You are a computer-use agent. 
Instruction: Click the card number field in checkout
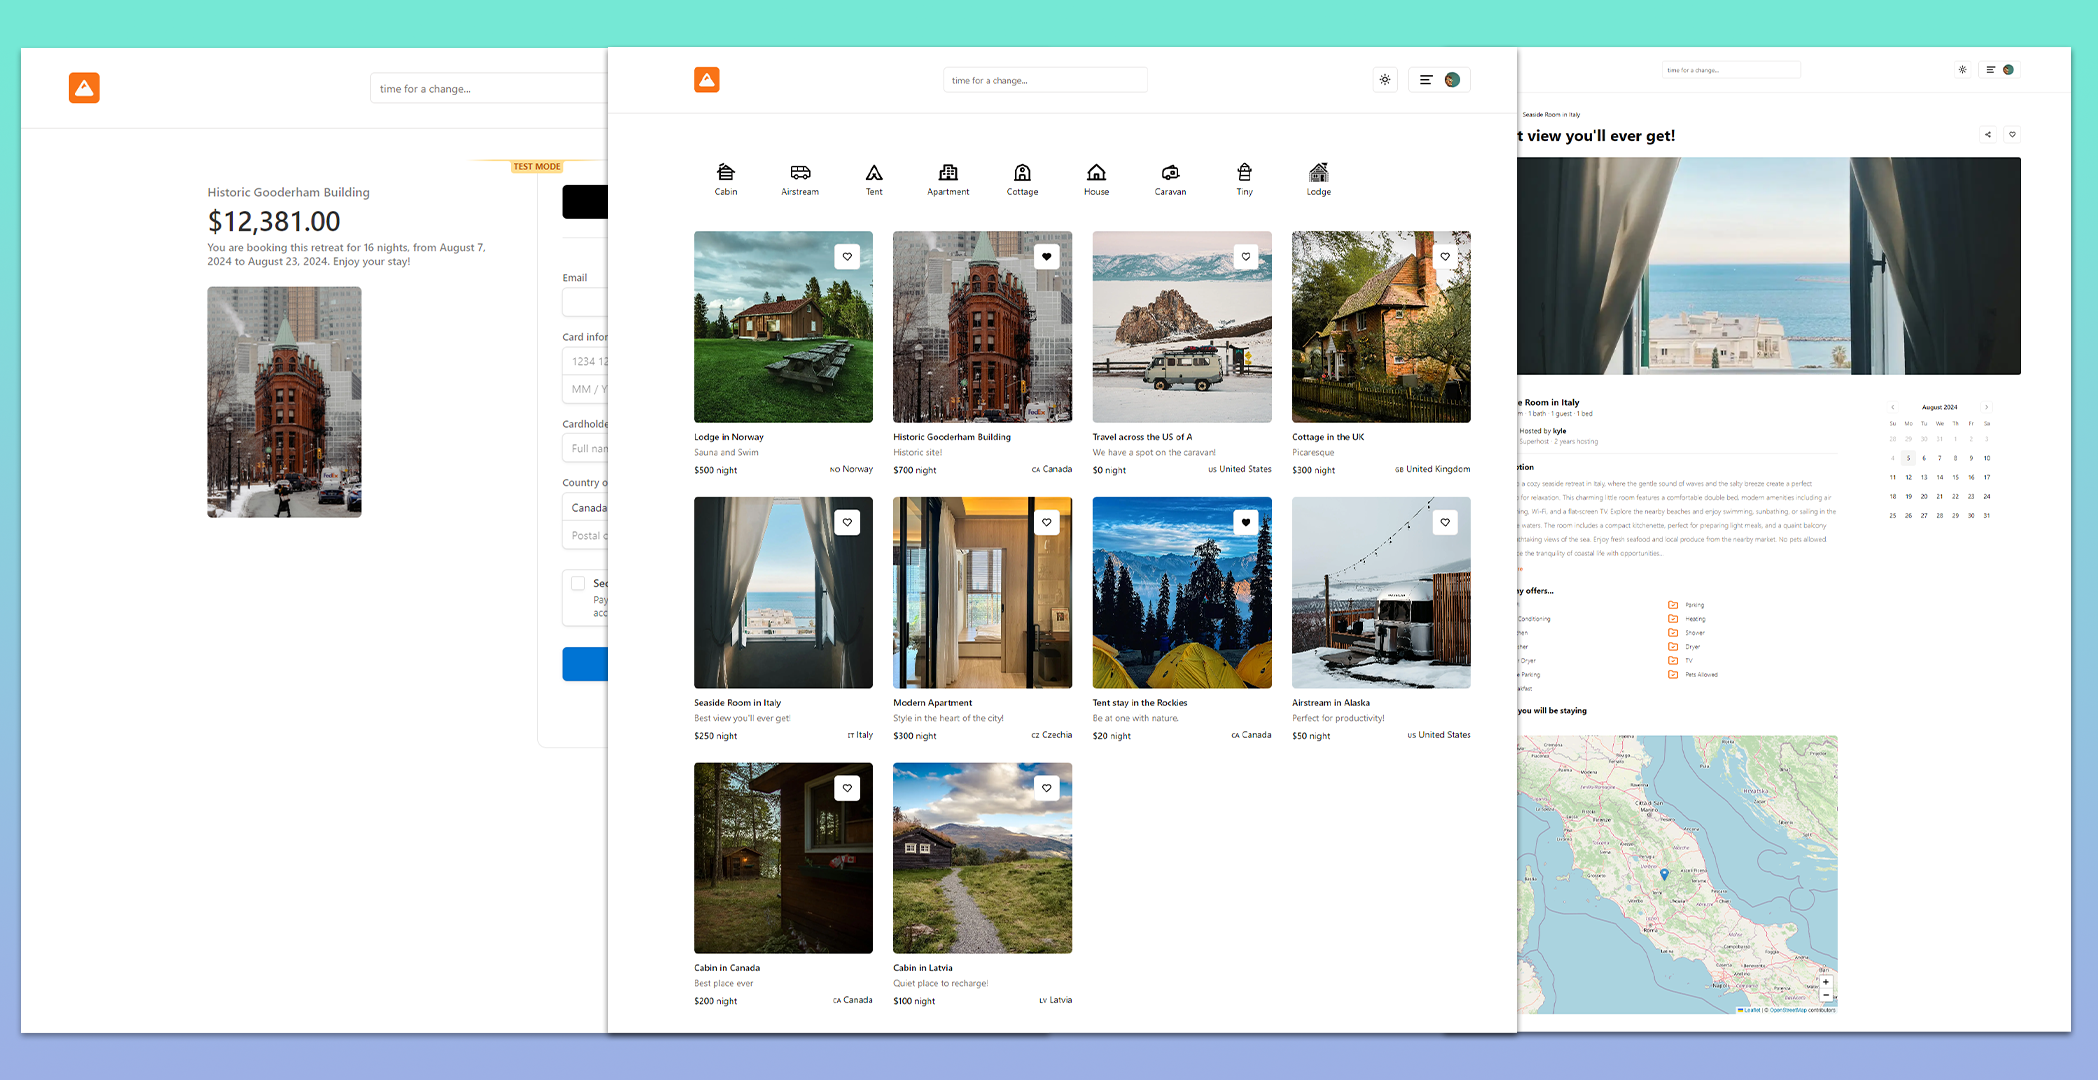click(x=585, y=361)
